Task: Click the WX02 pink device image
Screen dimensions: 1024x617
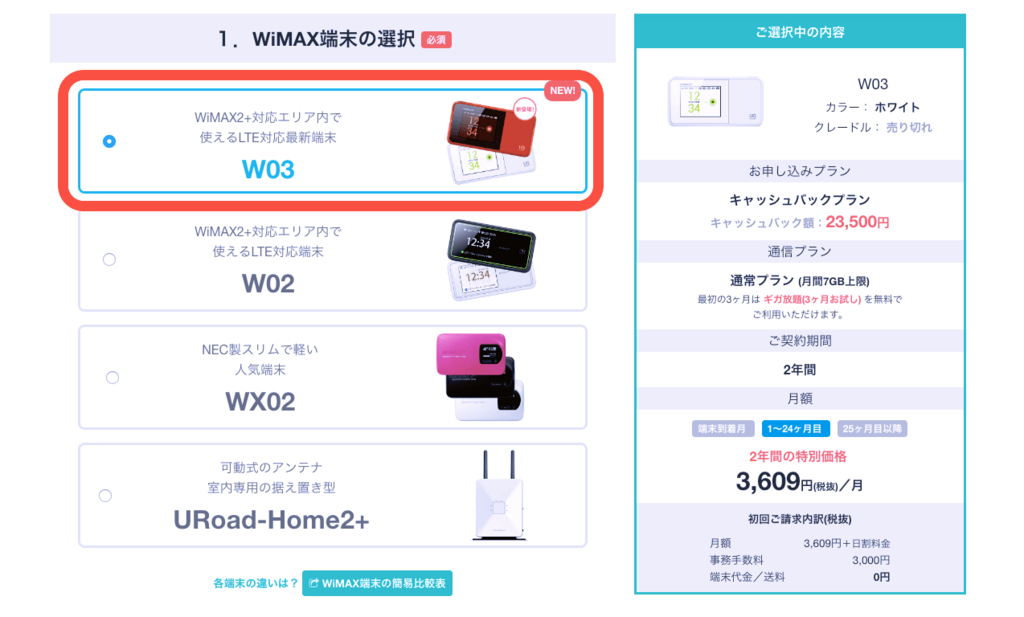Action: point(480,377)
